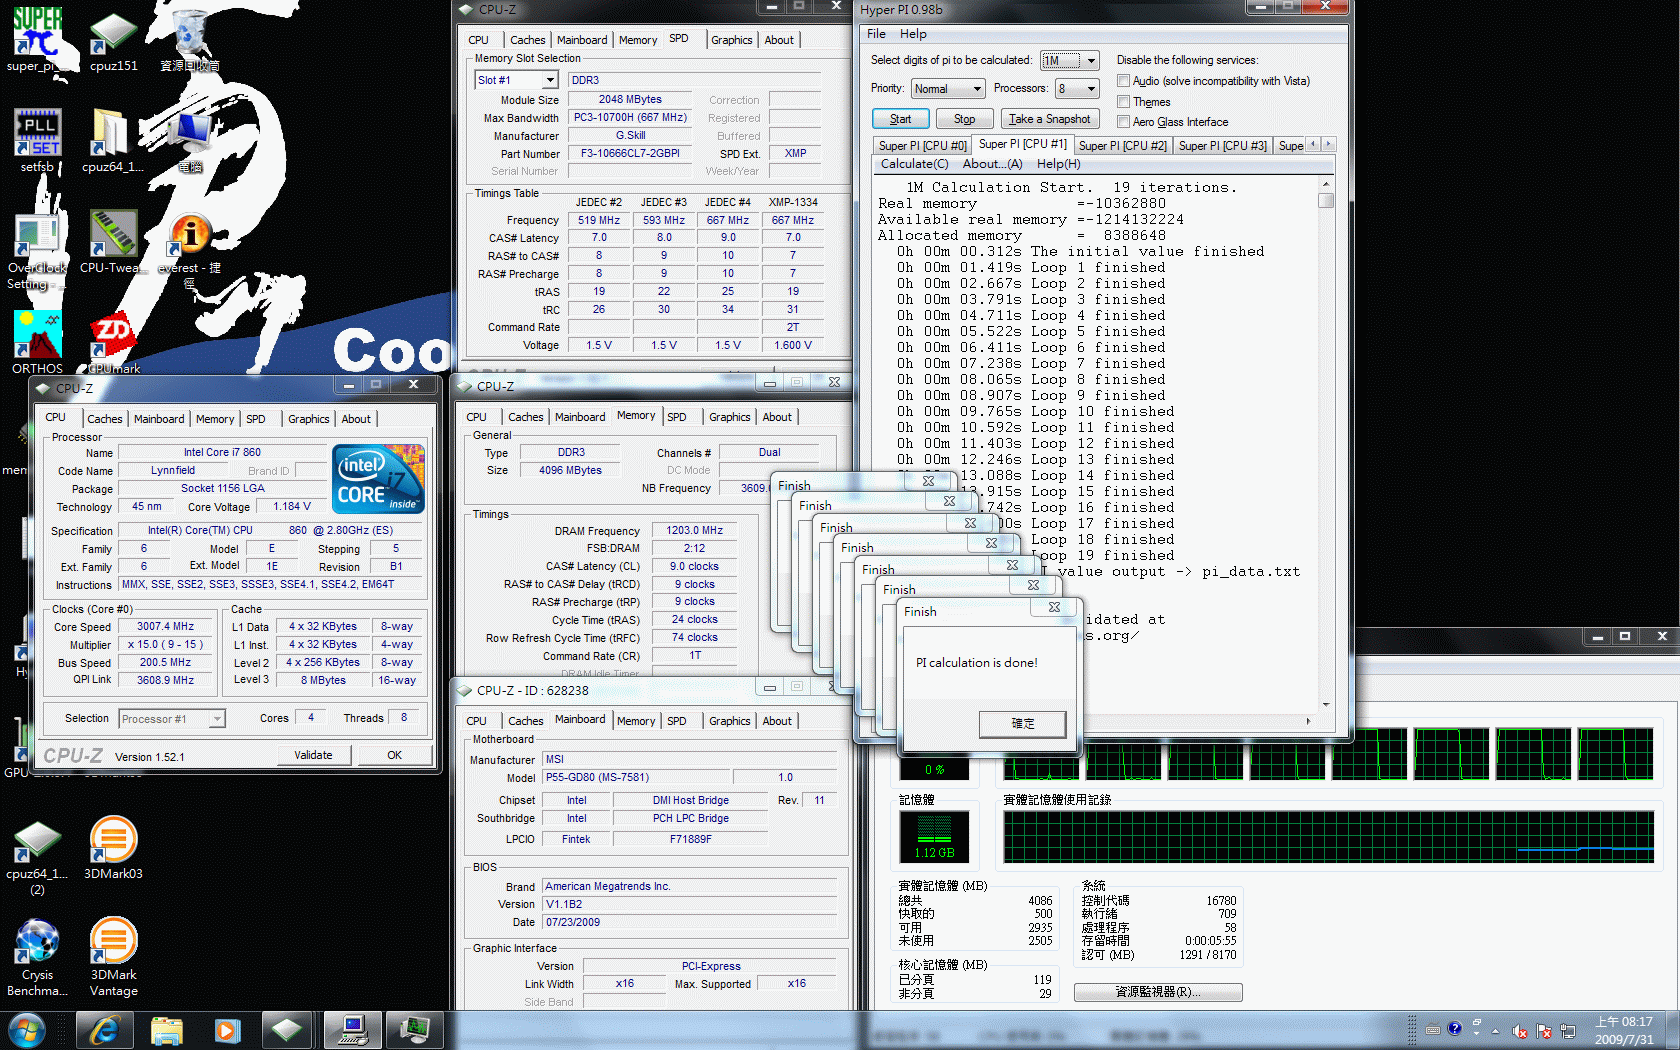The image size is (1680, 1050).
Task: Click Take a Snapshot button
Action: [x=1049, y=119]
